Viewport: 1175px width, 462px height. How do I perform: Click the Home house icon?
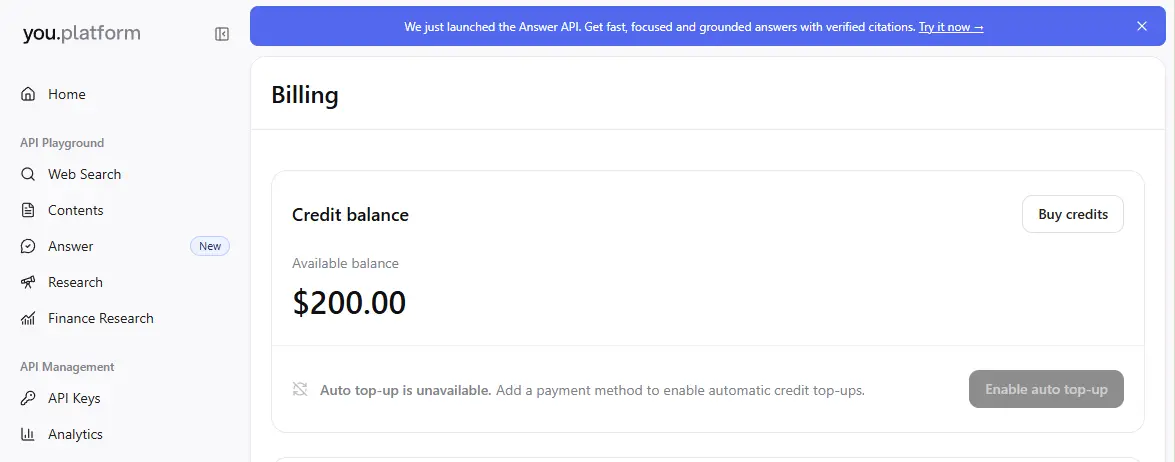[28, 94]
